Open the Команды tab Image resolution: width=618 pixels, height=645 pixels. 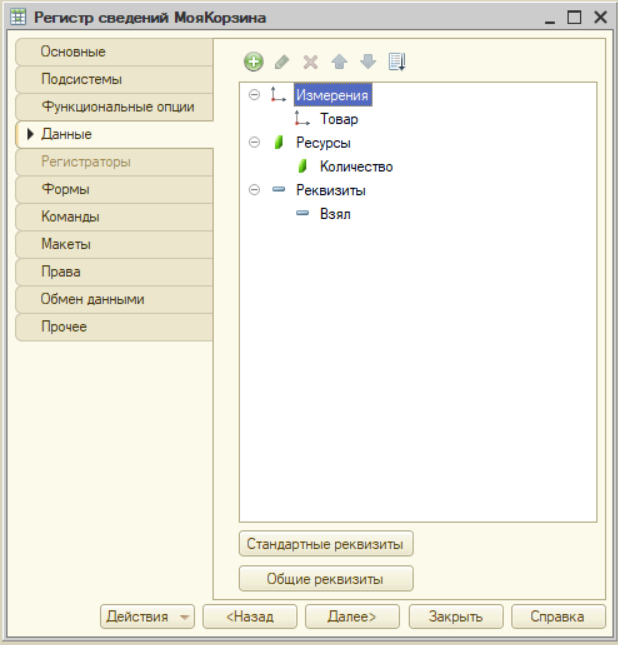(114, 217)
